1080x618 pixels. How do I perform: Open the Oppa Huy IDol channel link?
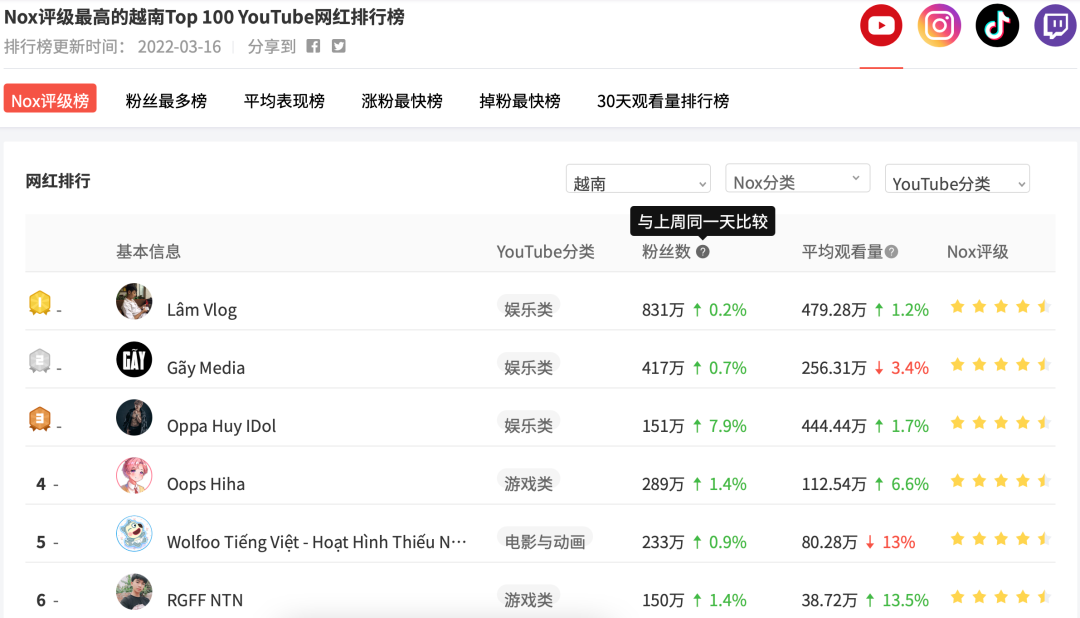221,426
